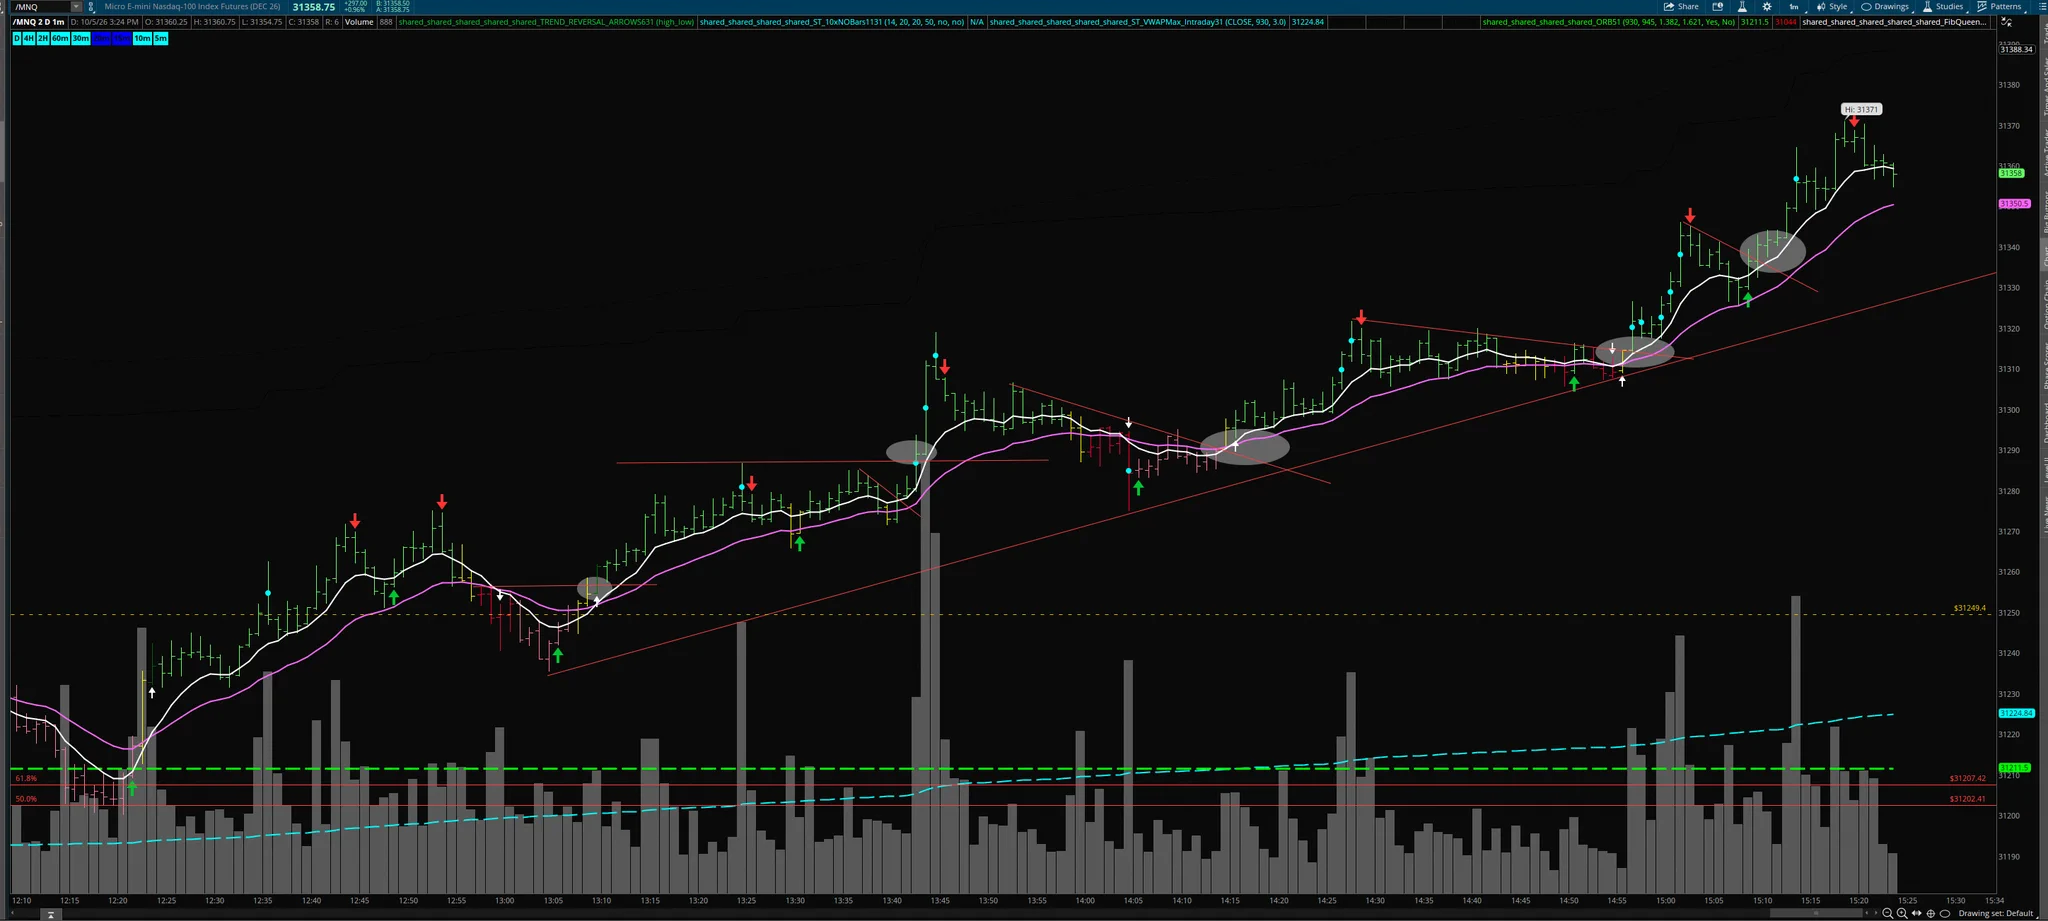Click the zoom out magnifier icon

[1888, 913]
